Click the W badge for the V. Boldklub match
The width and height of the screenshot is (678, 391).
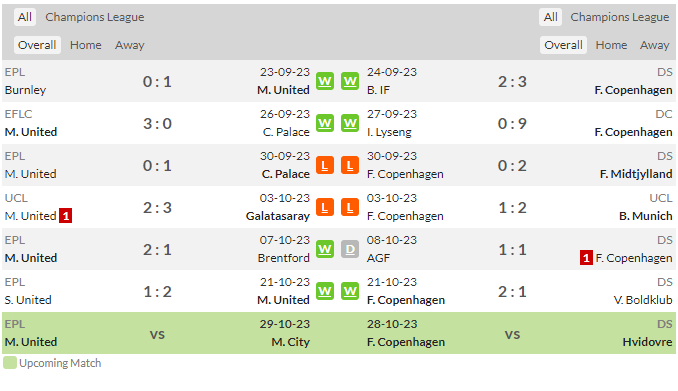tap(350, 291)
